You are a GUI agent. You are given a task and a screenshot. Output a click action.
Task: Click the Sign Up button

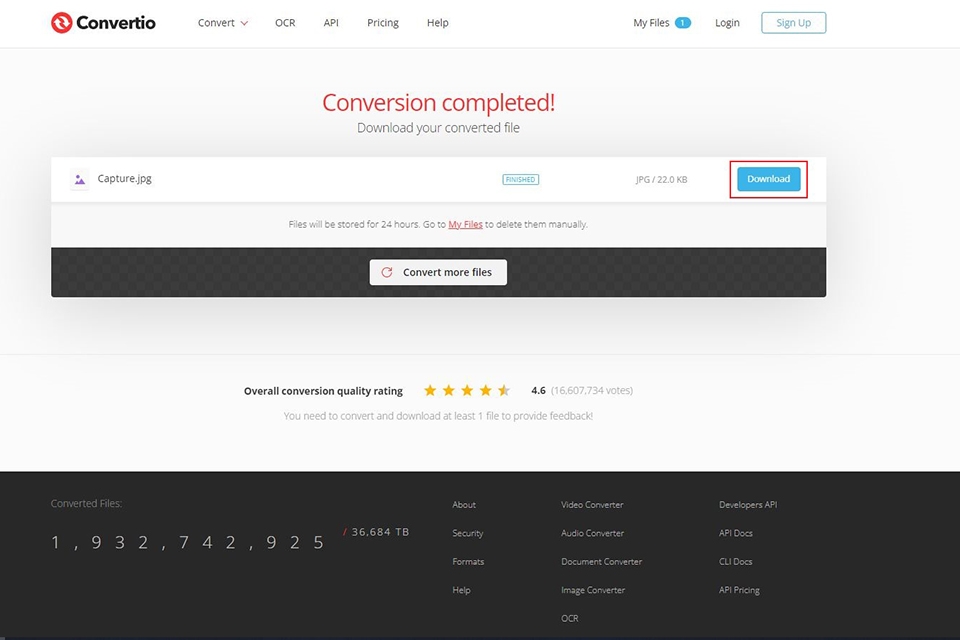(793, 23)
